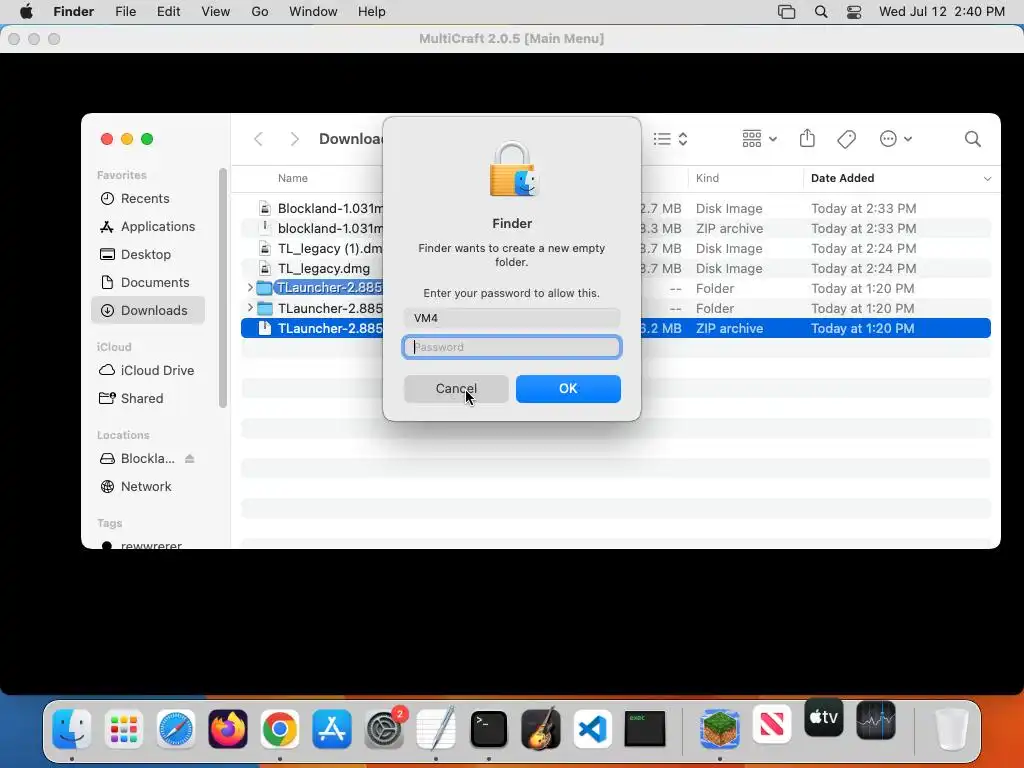Click the Share icon in Finder toolbar

(x=807, y=138)
